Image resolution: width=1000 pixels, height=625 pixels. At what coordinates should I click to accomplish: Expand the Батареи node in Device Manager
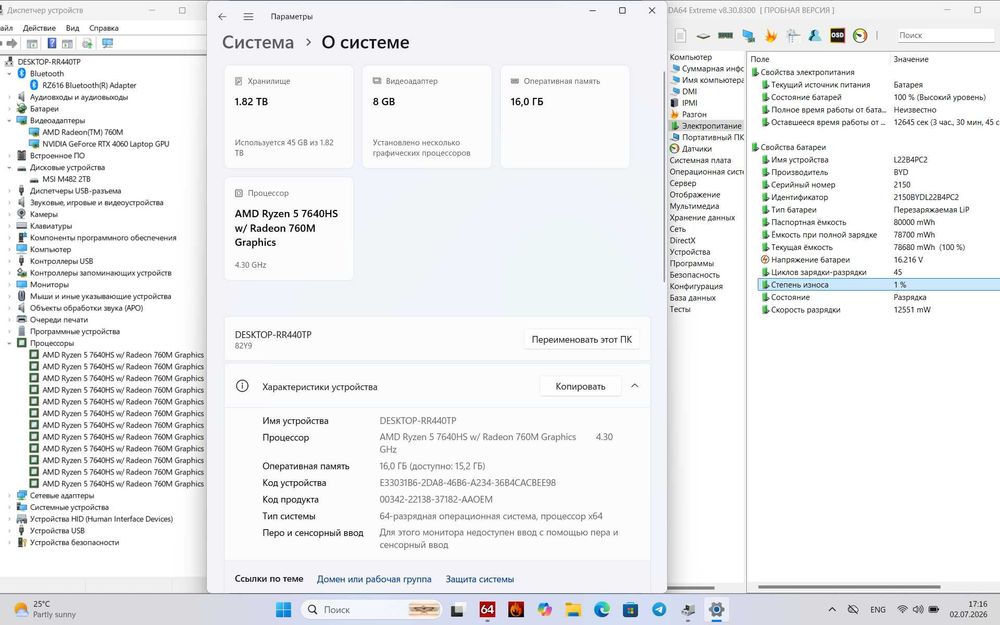click(x=10, y=108)
